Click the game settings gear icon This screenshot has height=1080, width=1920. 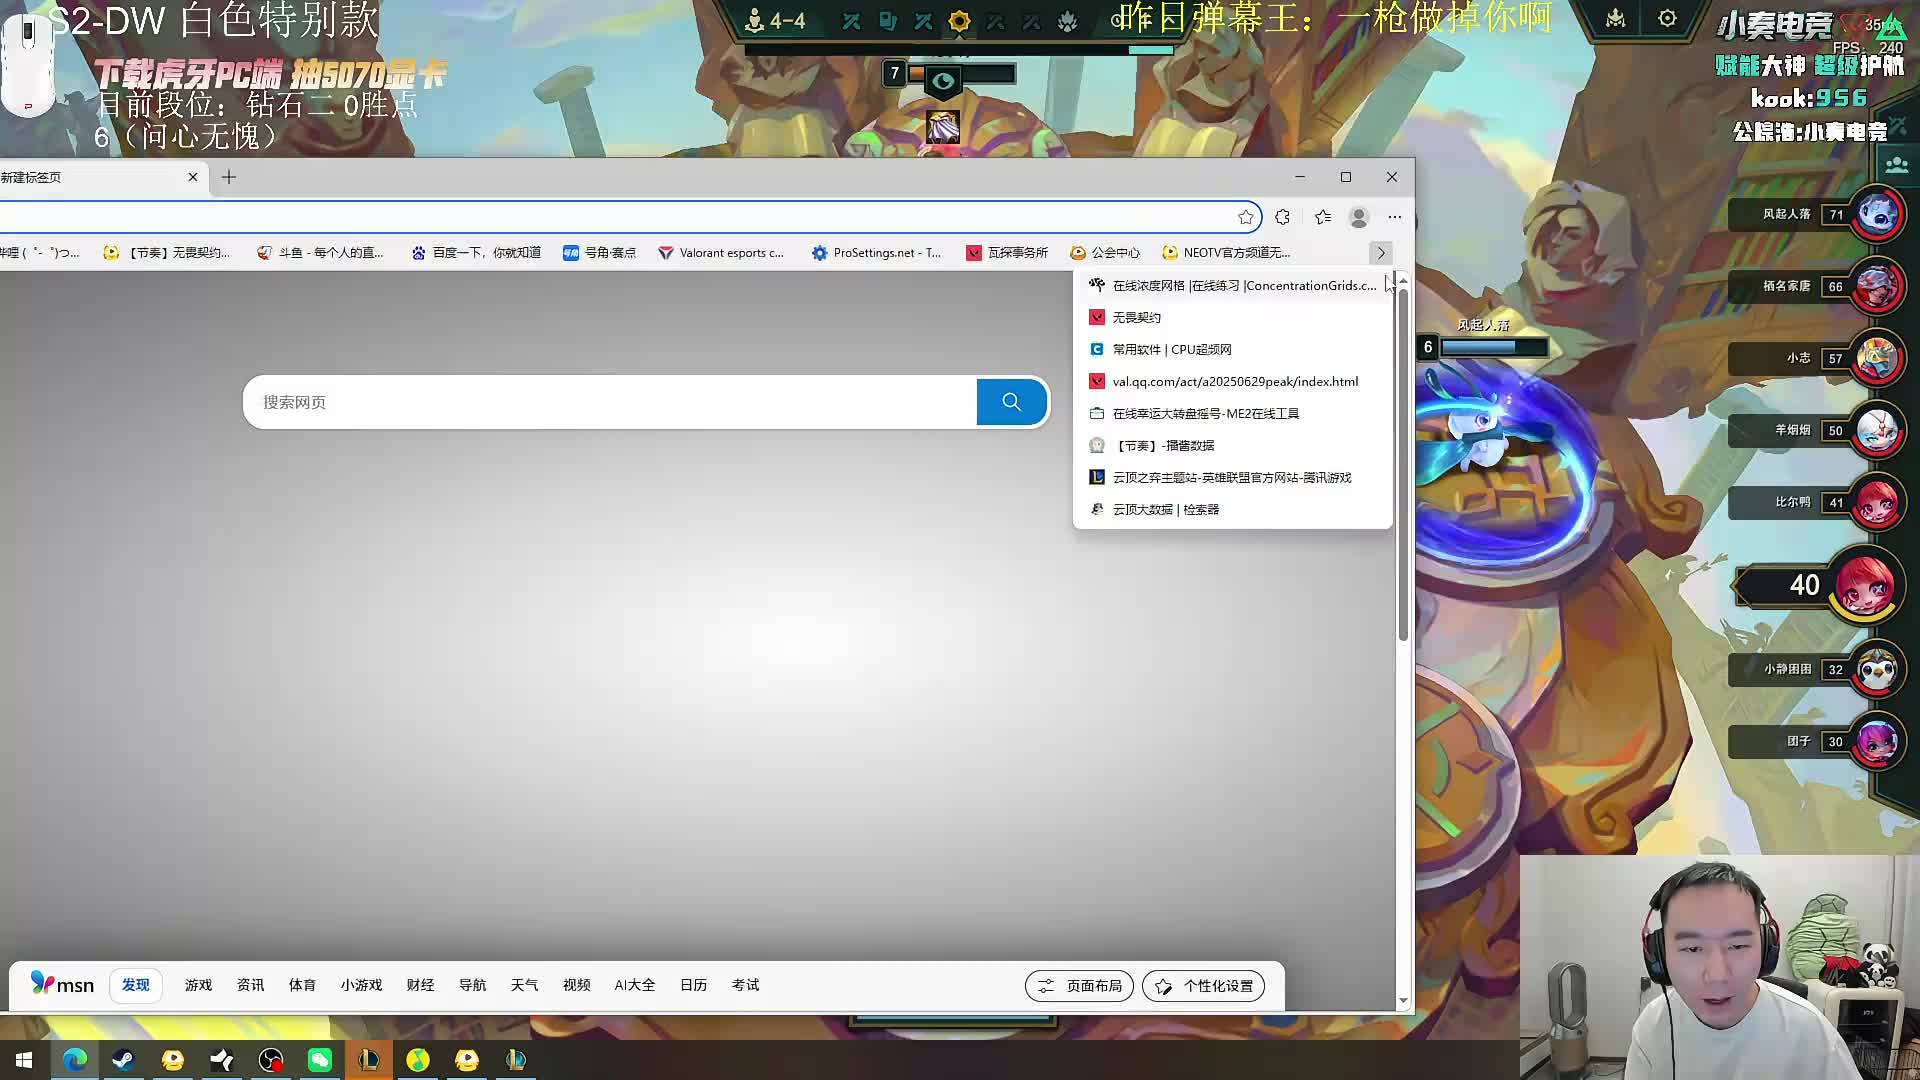[1667, 19]
